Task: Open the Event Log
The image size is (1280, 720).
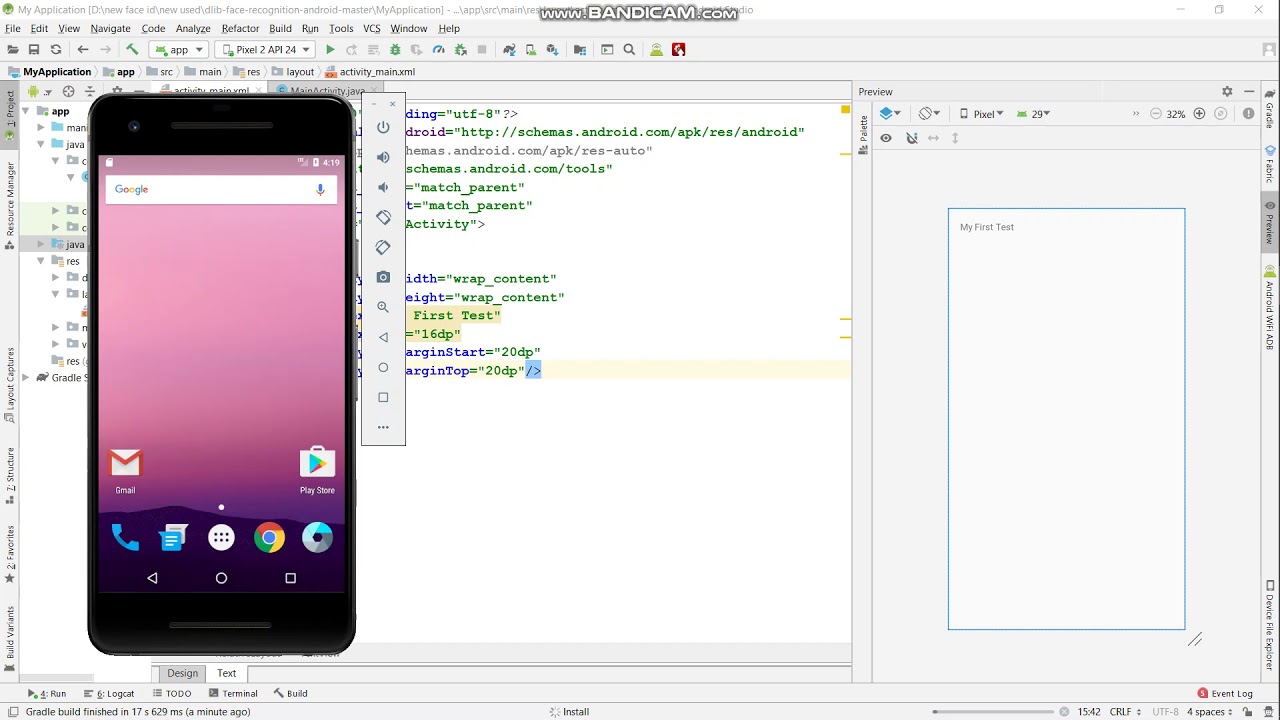Action: pyautogui.click(x=1225, y=693)
